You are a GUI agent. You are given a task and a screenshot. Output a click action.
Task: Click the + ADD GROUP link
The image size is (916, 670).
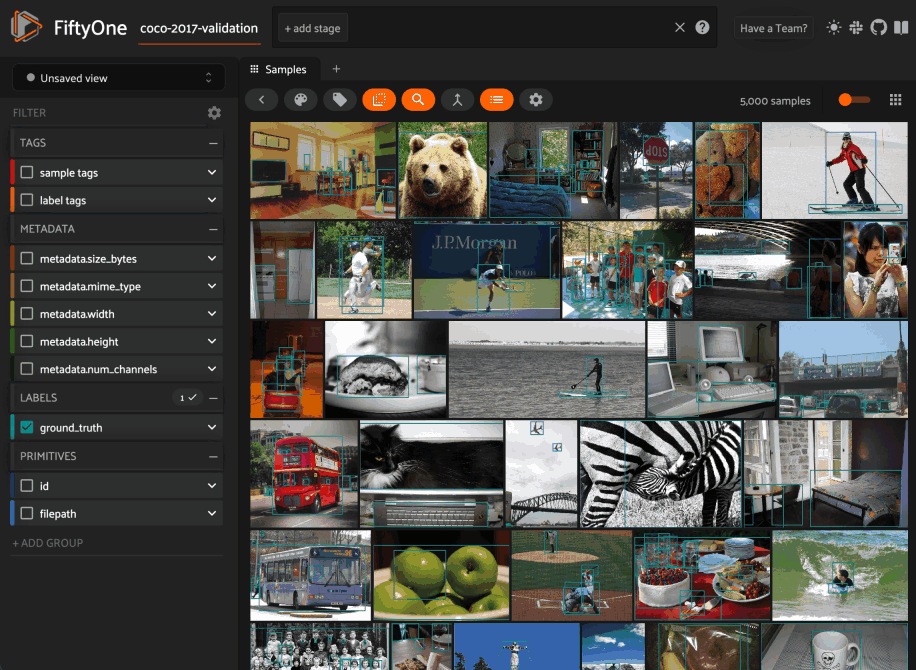click(x=48, y=543)
